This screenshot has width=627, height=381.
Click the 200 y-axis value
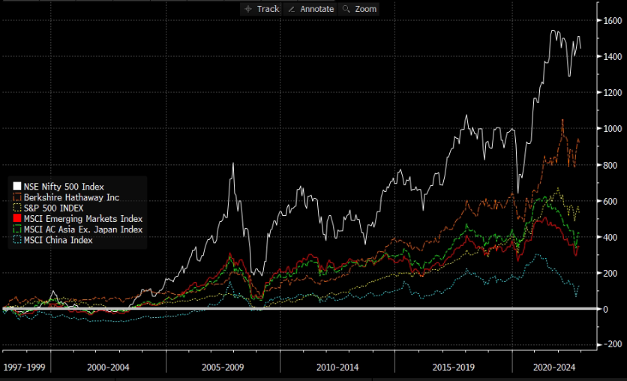click(610, 273)
